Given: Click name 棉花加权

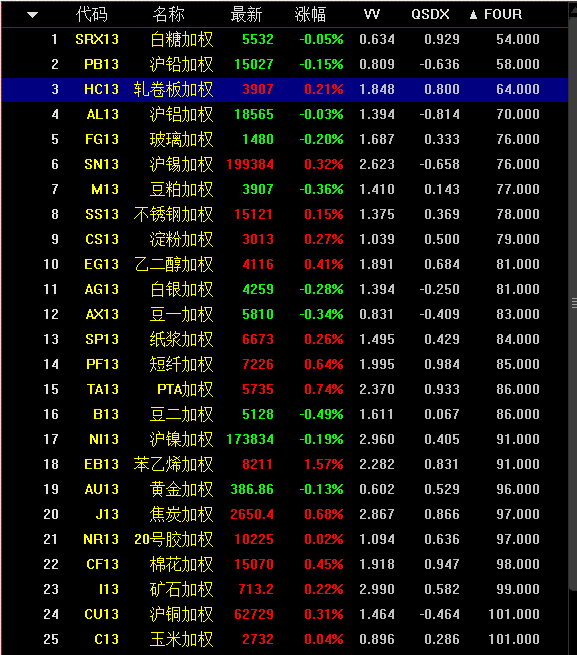Looking at the screenshot, I should point(181,564).
